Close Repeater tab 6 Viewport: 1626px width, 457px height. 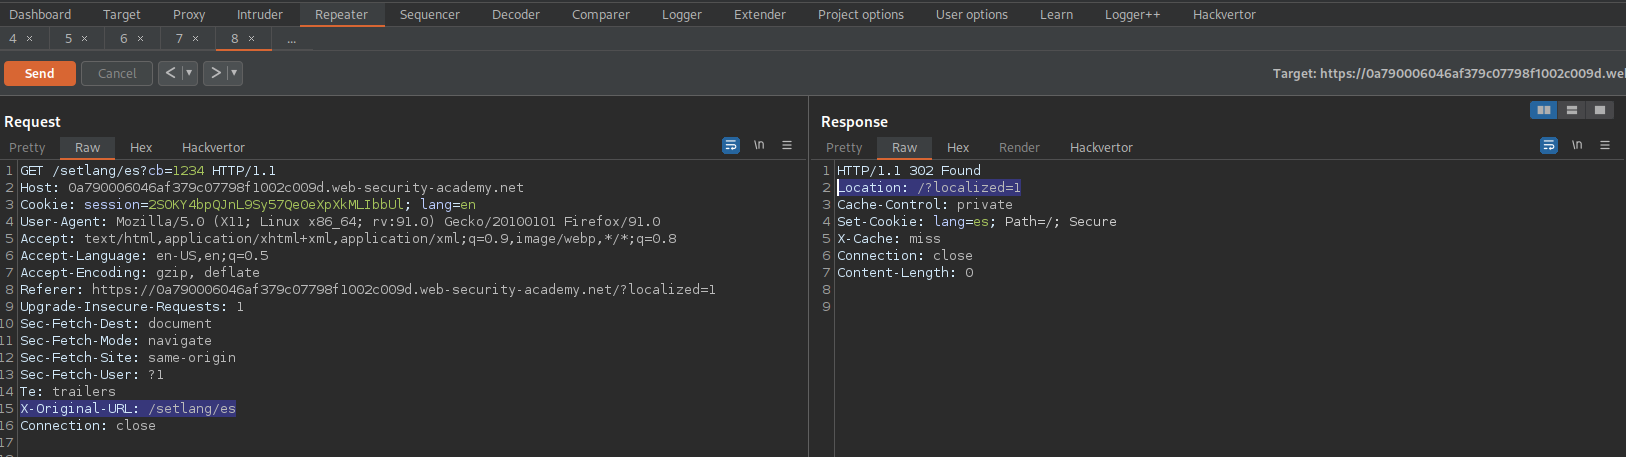click(x=140, y=39)
